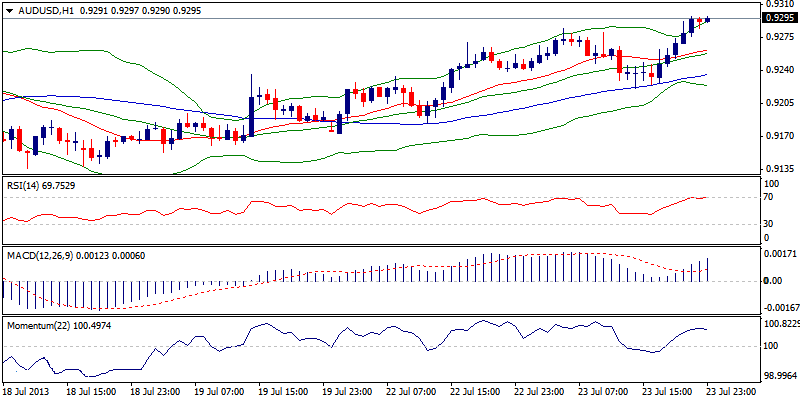Viewport: 800px width, 400px height.
Task: Click the AUDUSD,H1 chart title text
Action: coord(40,8)
